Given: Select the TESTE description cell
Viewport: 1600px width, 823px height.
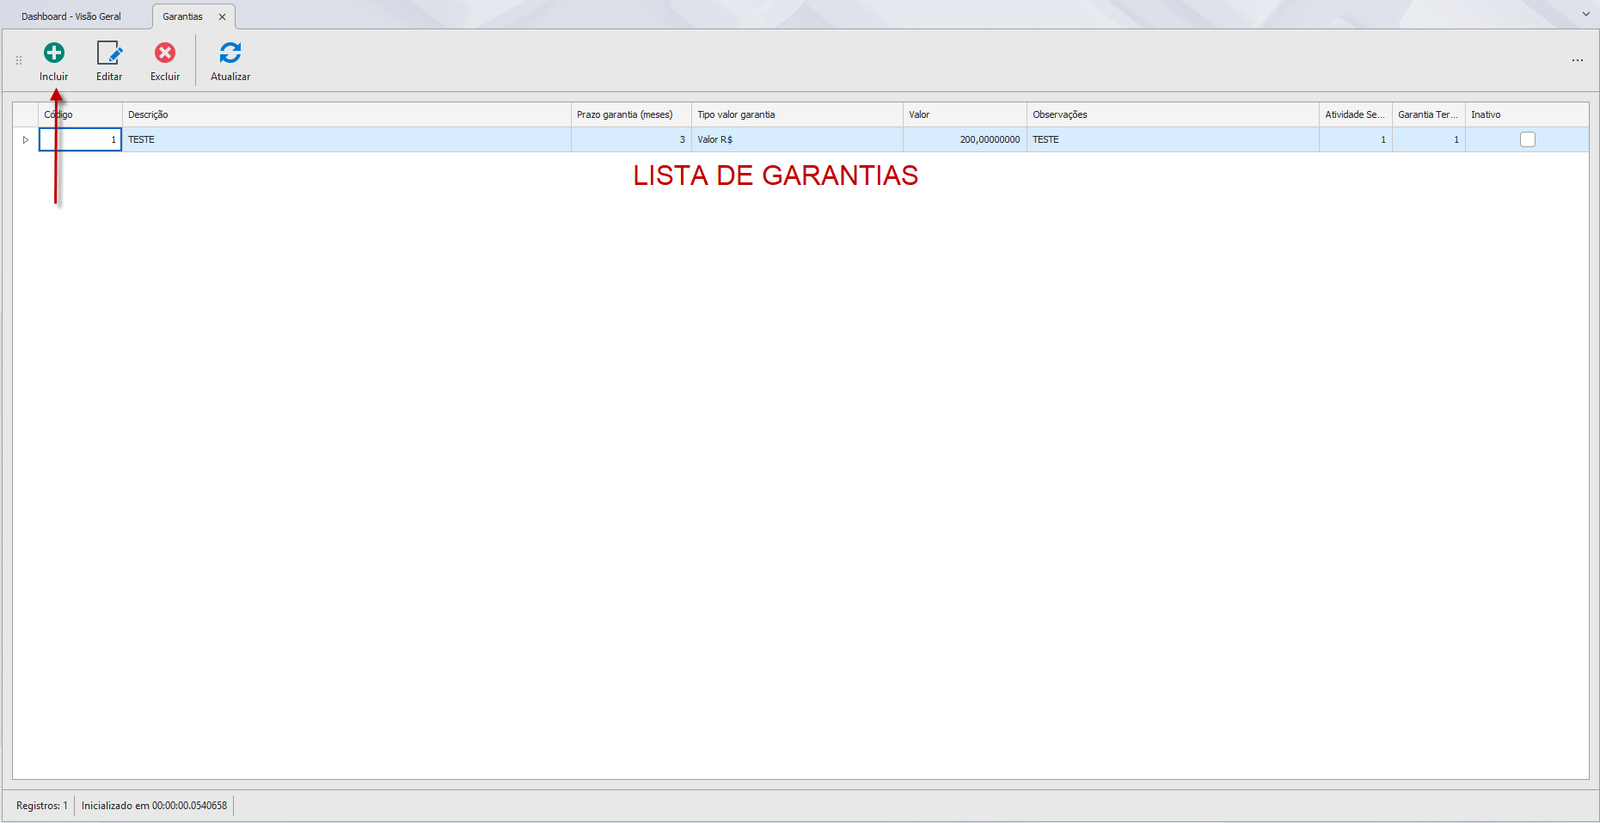Looking at the screenshot, I should click(346, 140).
